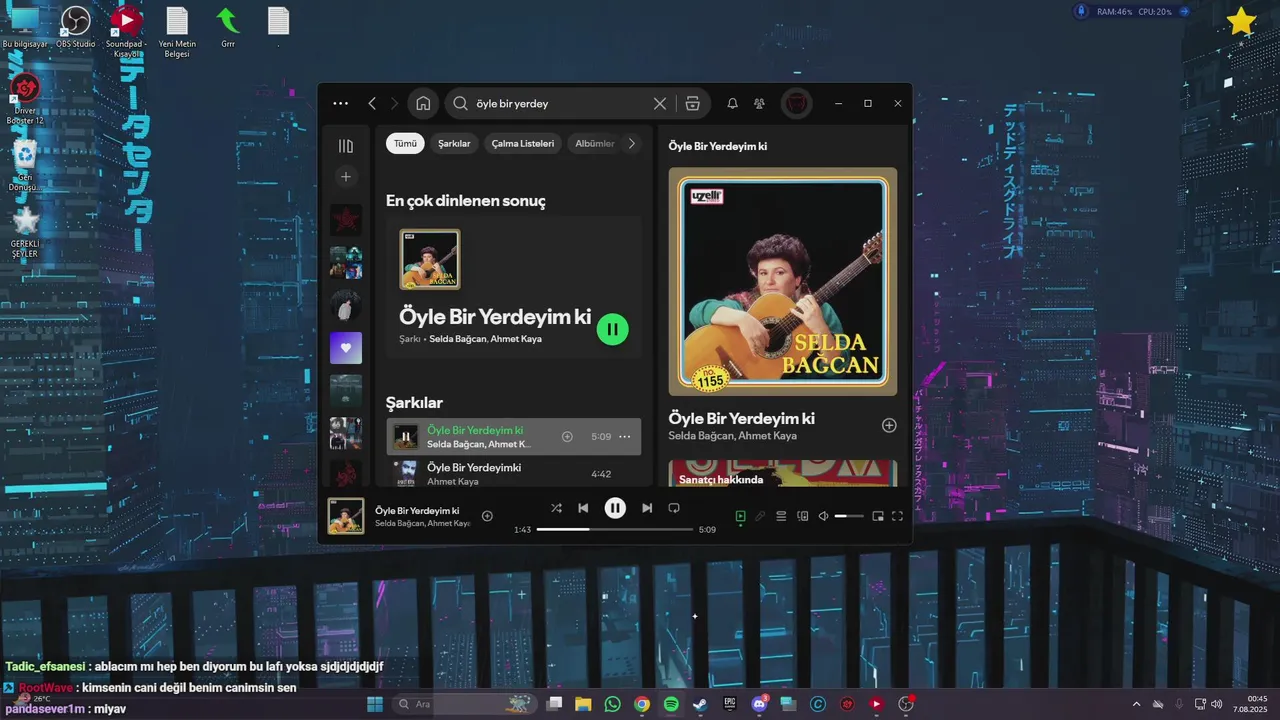Open more options for the 5:09 song row

tap(625, 437)
